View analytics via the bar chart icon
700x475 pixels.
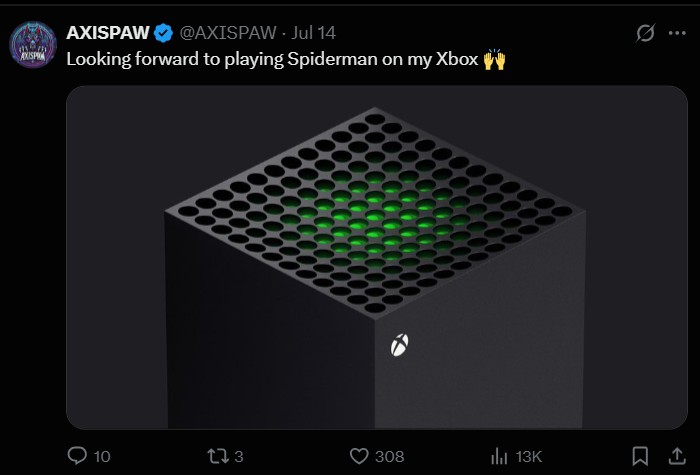[500, 456]
